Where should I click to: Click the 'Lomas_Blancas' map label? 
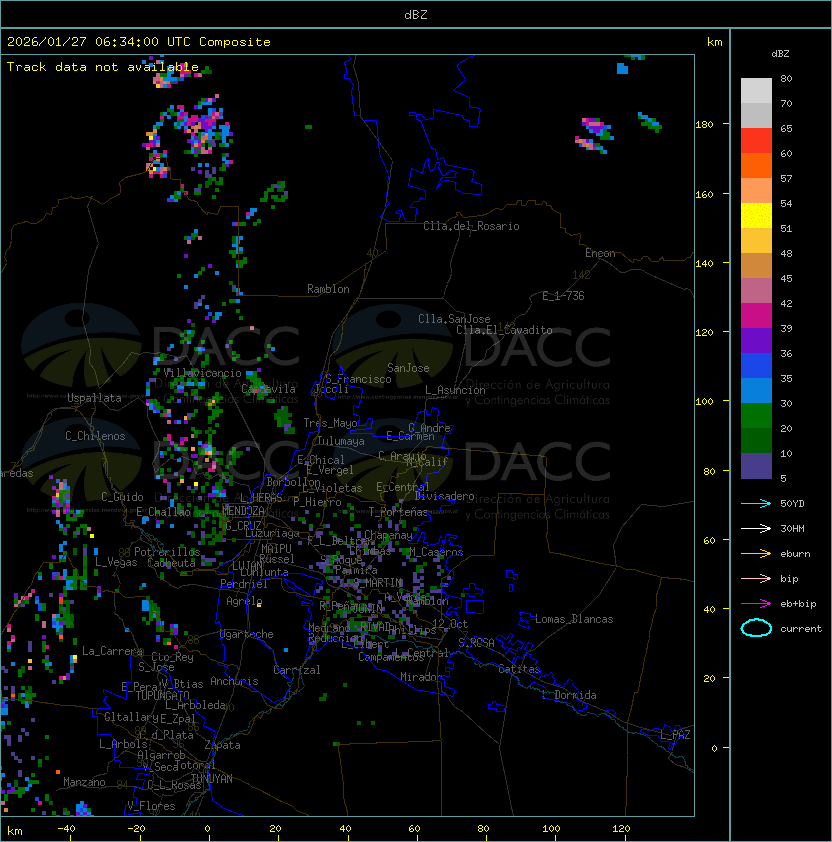tap(574, 619)
